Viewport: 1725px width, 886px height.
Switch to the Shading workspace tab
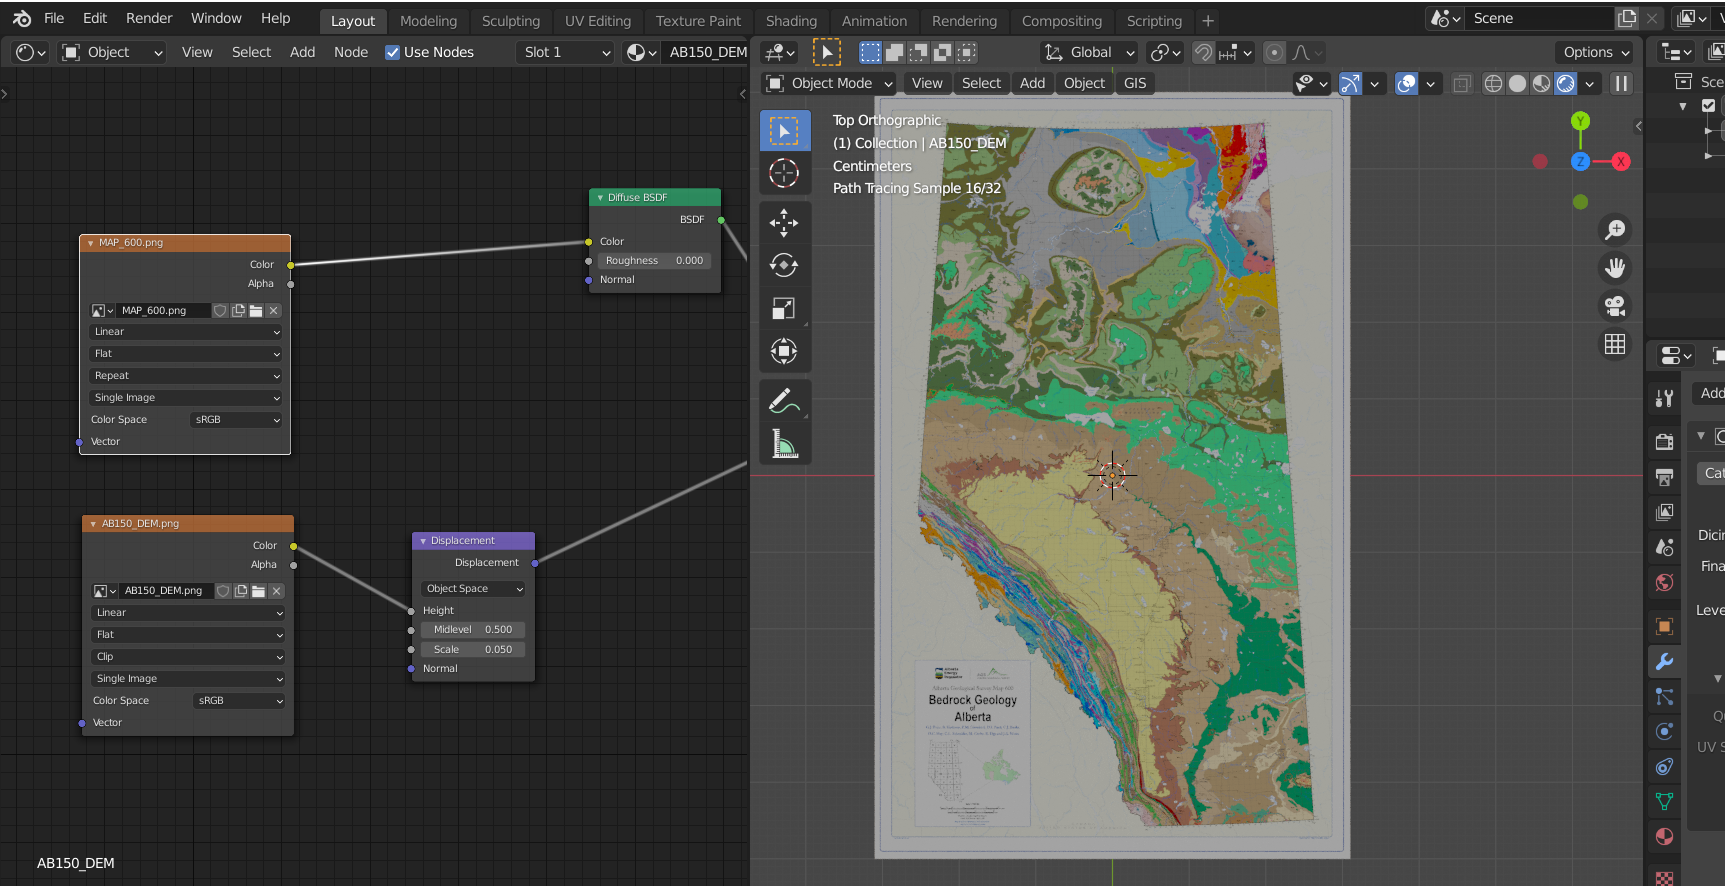tap(790, 21)
